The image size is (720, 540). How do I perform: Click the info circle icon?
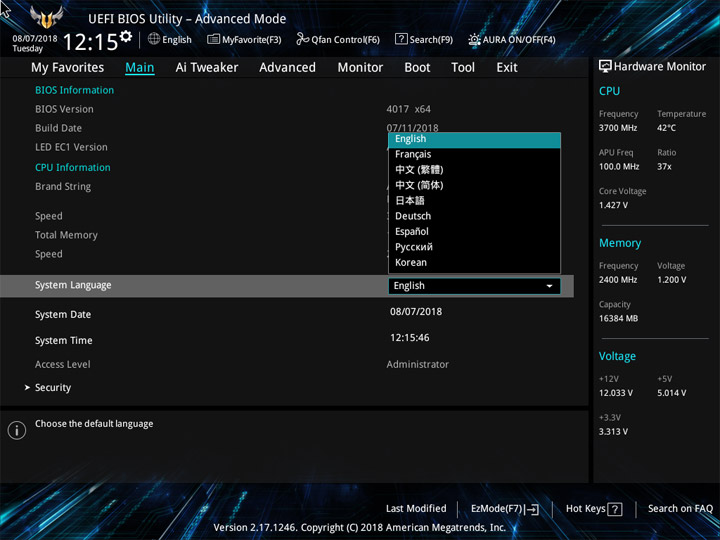coord(17,430)
